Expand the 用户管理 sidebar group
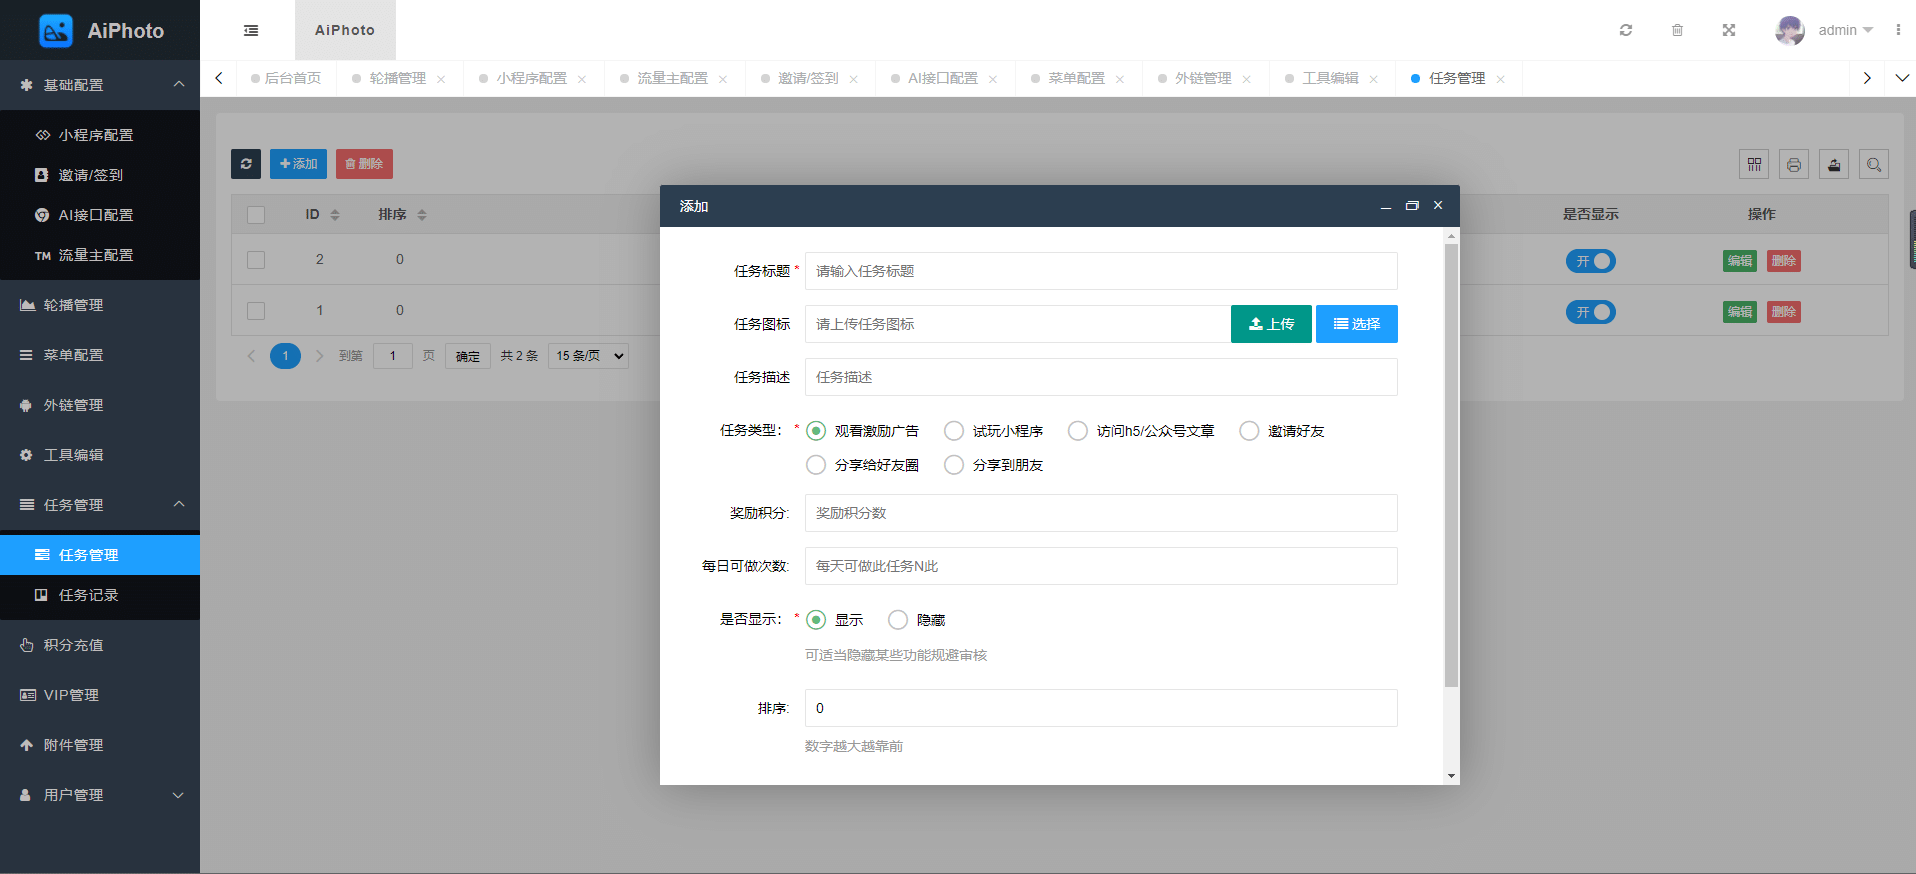This screenshot has width=1916, height=874. coord(100,795)
